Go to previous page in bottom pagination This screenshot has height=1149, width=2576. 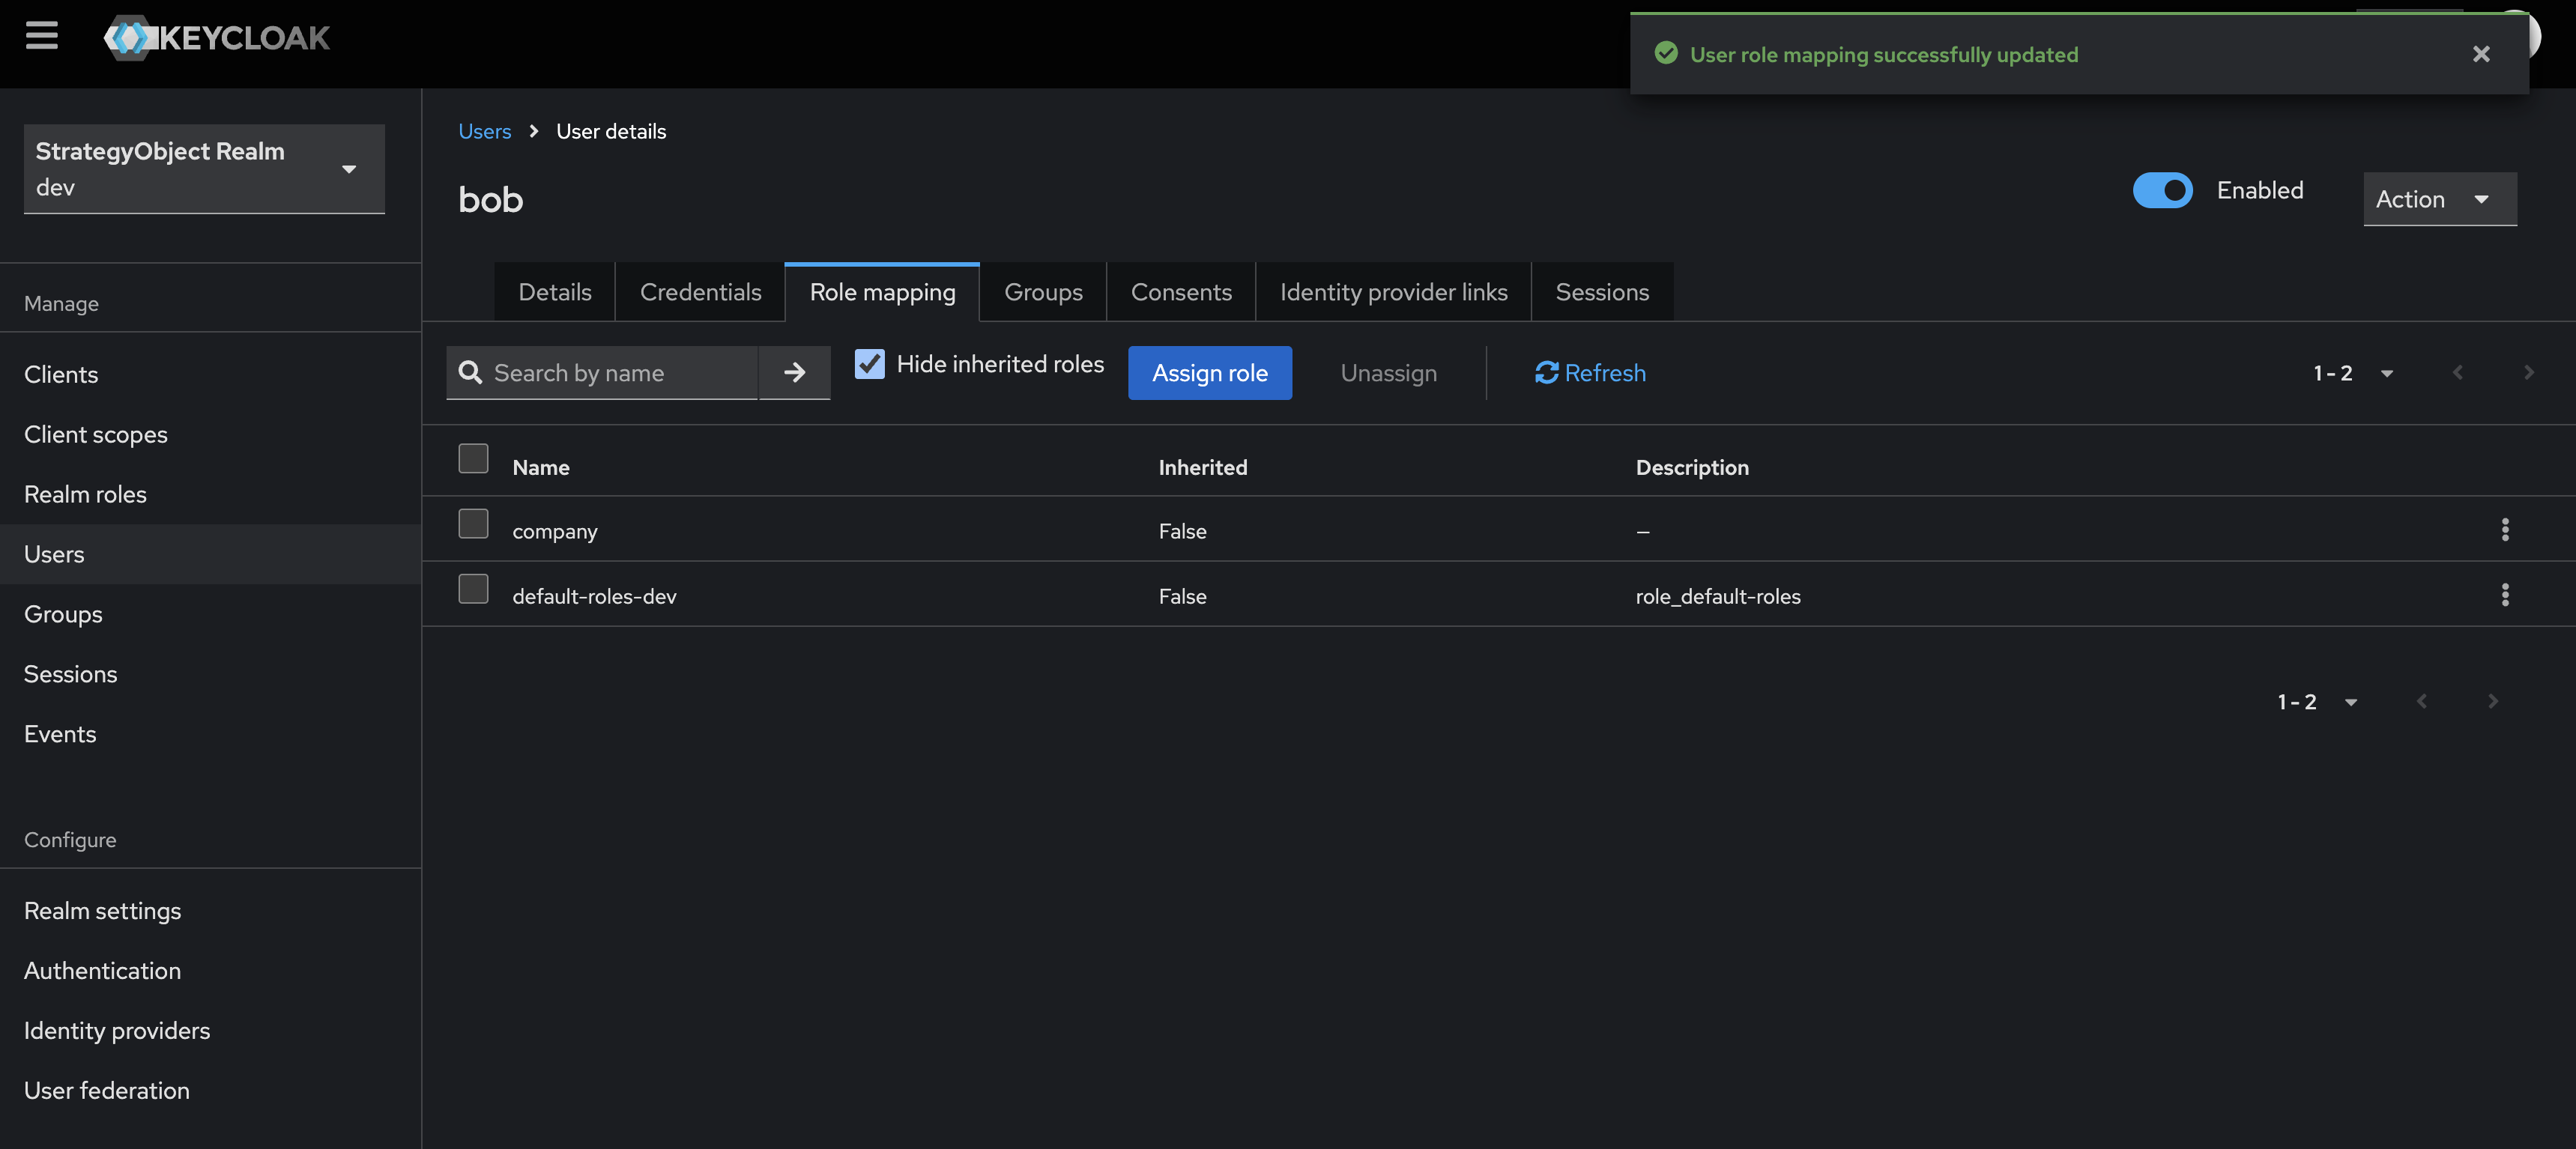coord(2421,701)
